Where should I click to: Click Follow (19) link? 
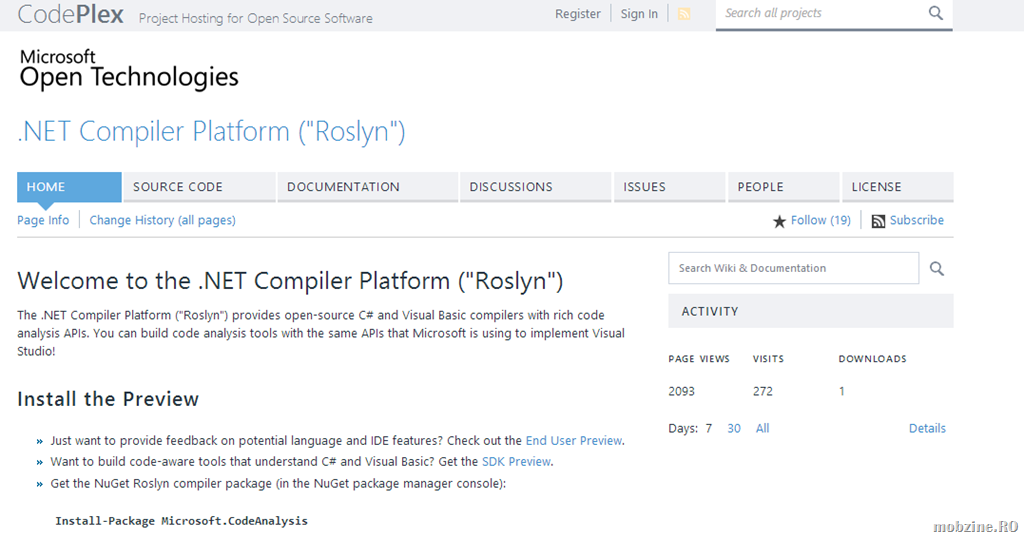click(821, 220)
